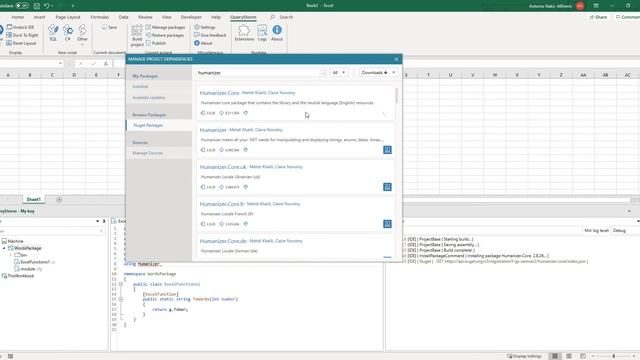Open the Min log level dropdown

(x=624, y=231)
